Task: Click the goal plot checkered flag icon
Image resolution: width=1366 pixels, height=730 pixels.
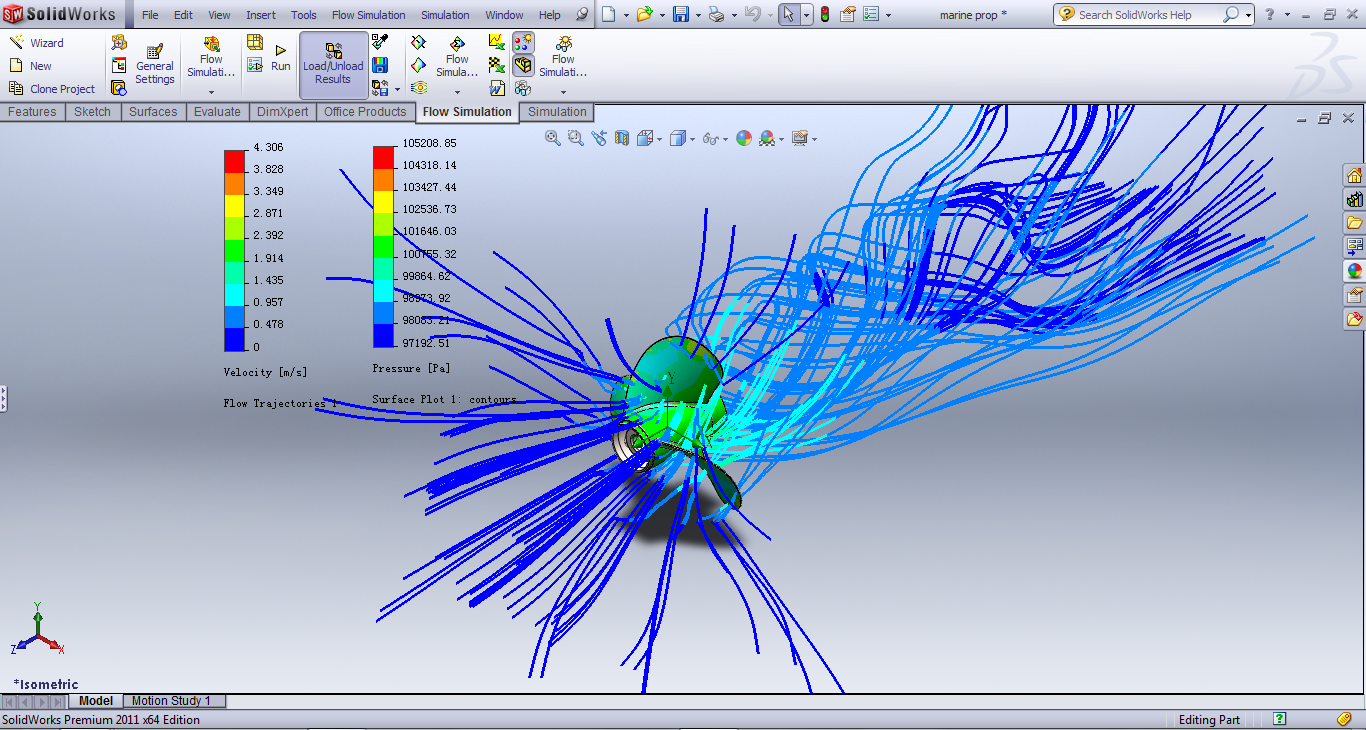Action: click(x=497, y=65)
